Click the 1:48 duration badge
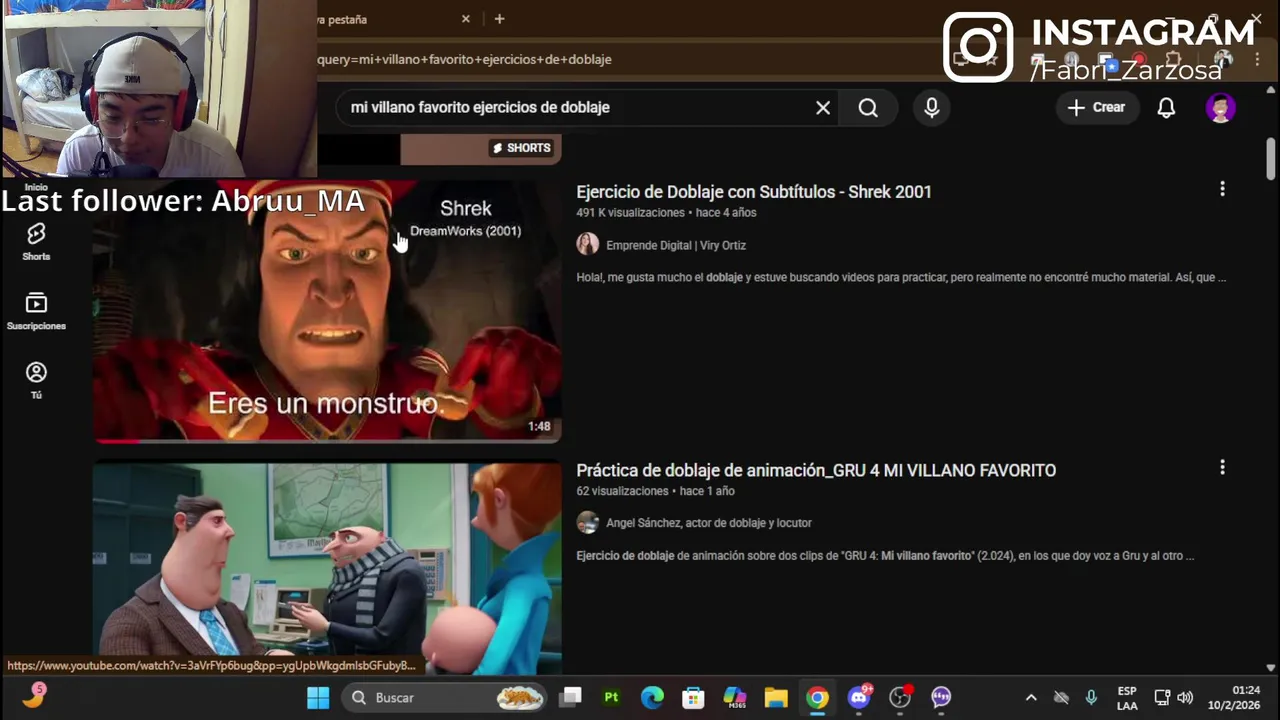The height and width of the screenshot is (720, 1280). click(x=539, y=426)
